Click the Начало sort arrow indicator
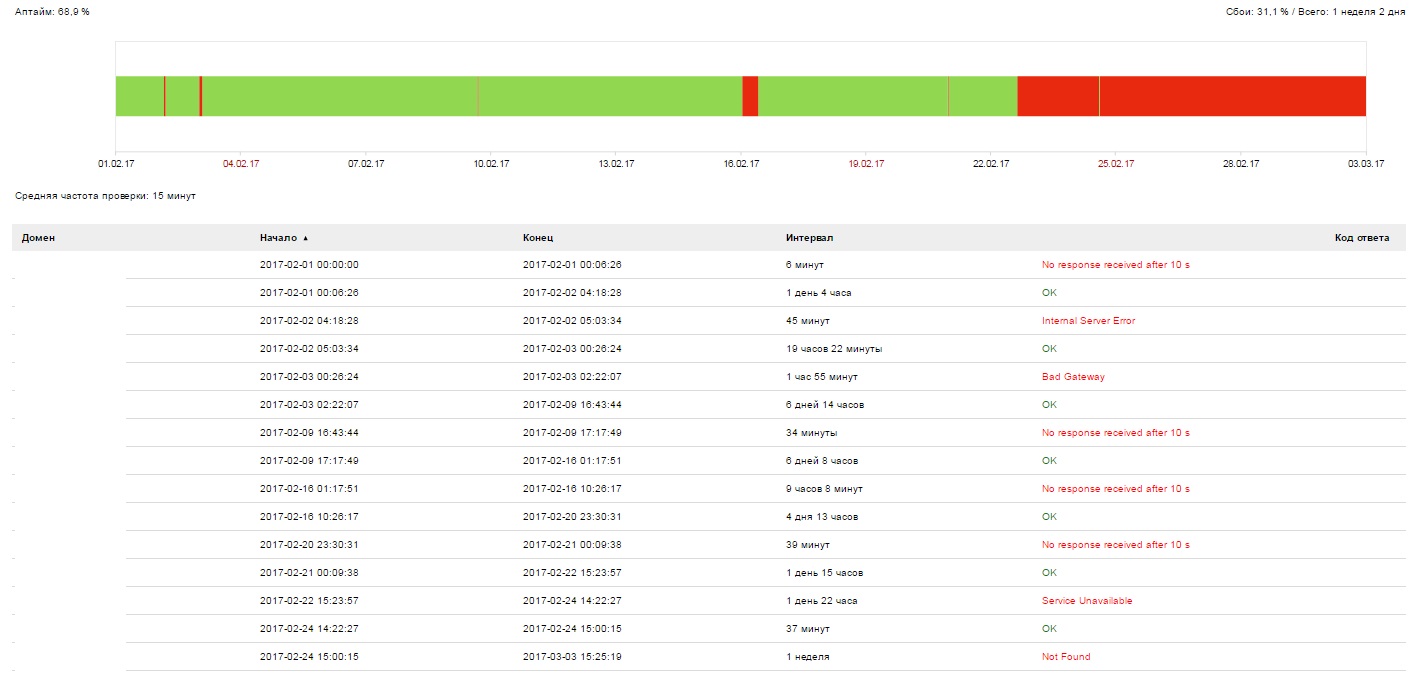The width and height of the screenshot is (1417, 681). click(306, 238)
